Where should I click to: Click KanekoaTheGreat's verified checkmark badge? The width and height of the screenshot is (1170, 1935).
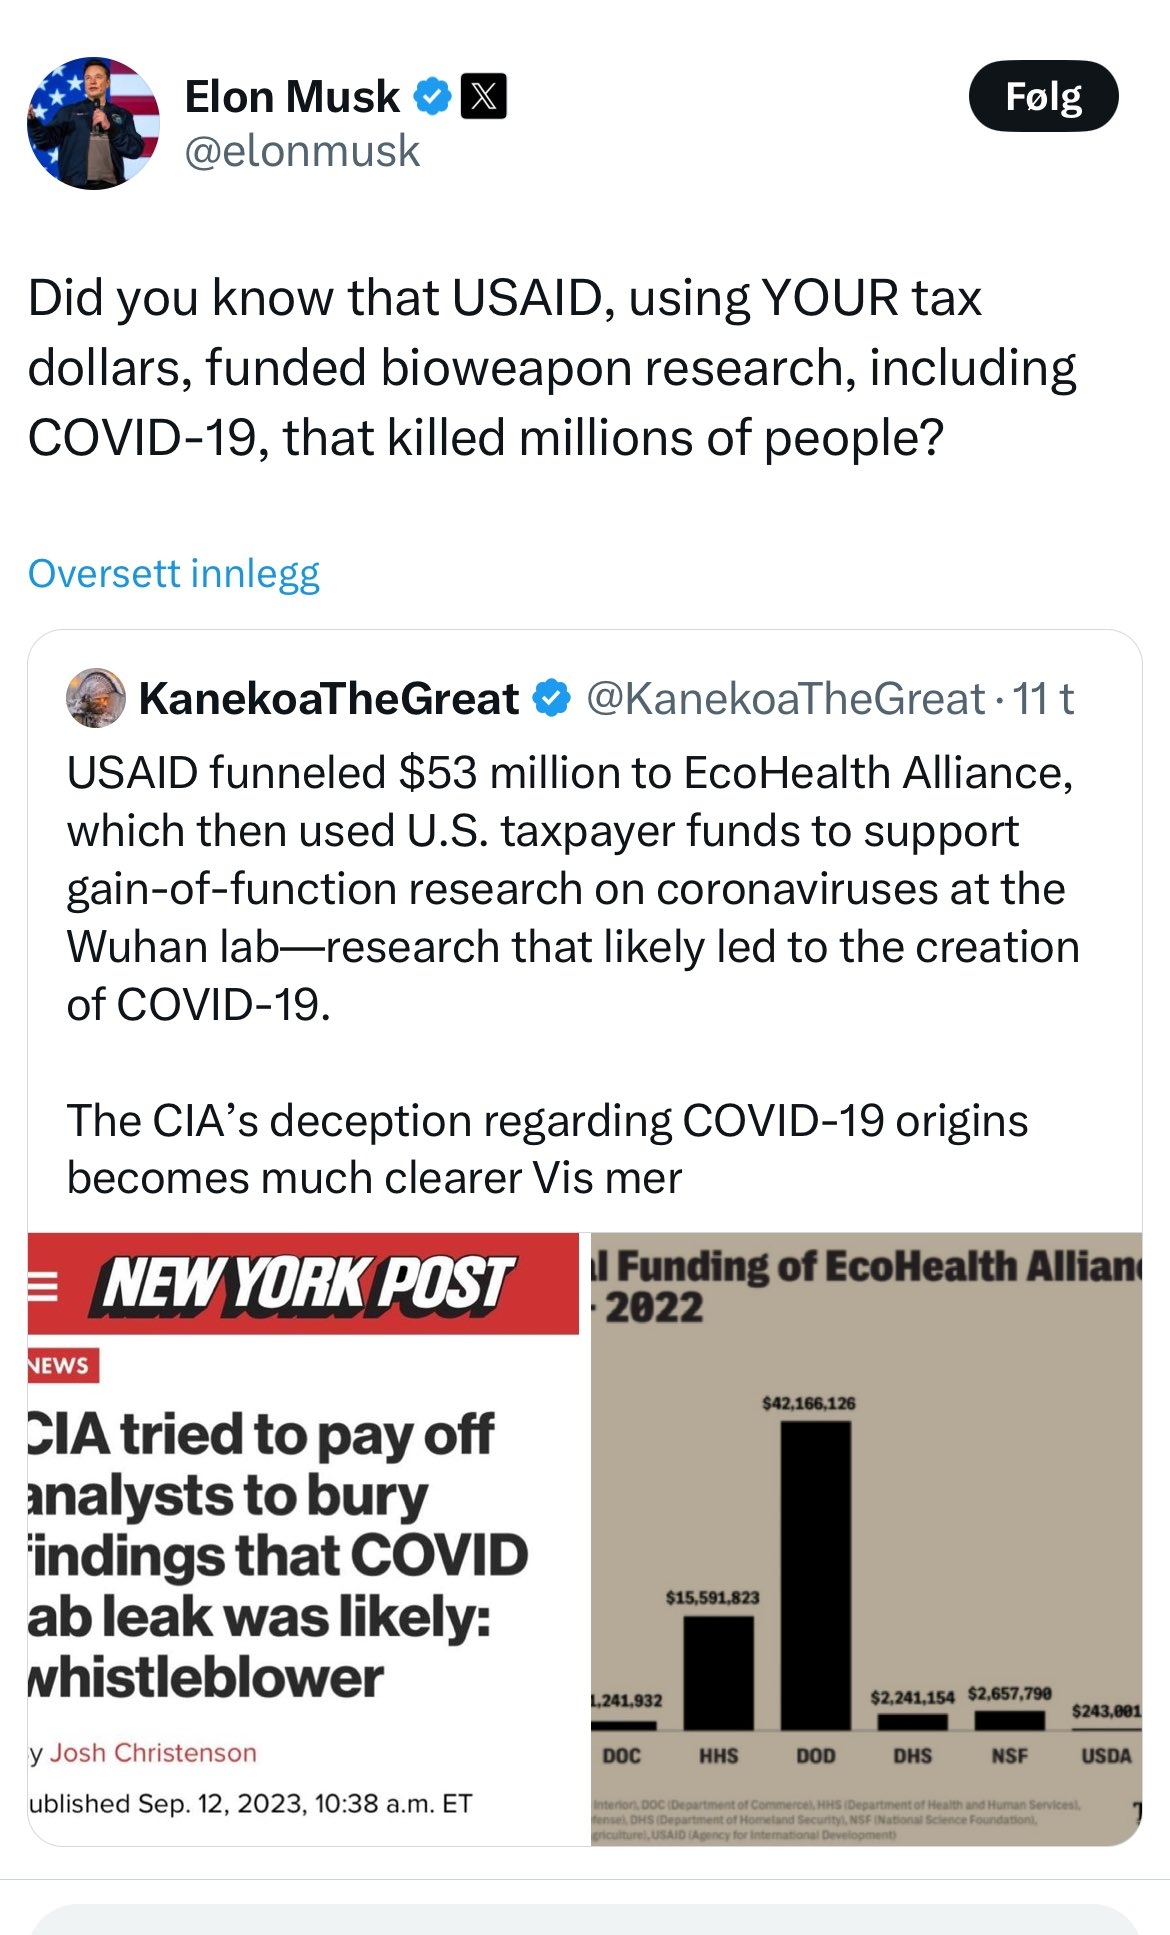pyautogui.click(x=551, y=698)
